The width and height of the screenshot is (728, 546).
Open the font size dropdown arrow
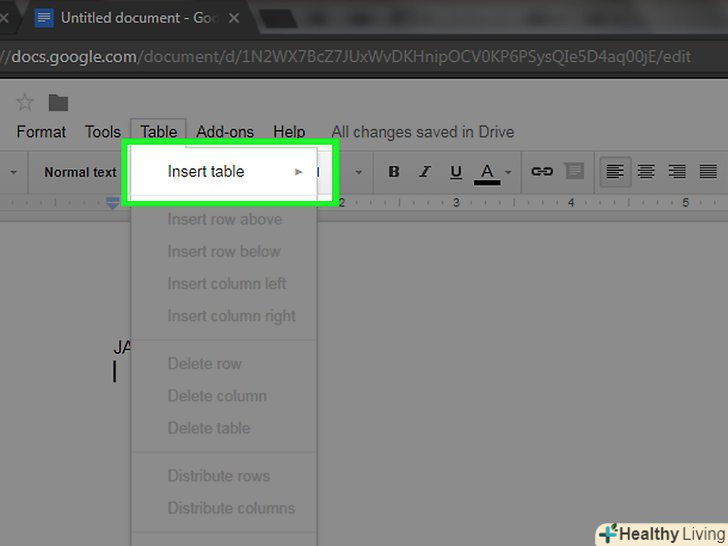pos(358,172)
